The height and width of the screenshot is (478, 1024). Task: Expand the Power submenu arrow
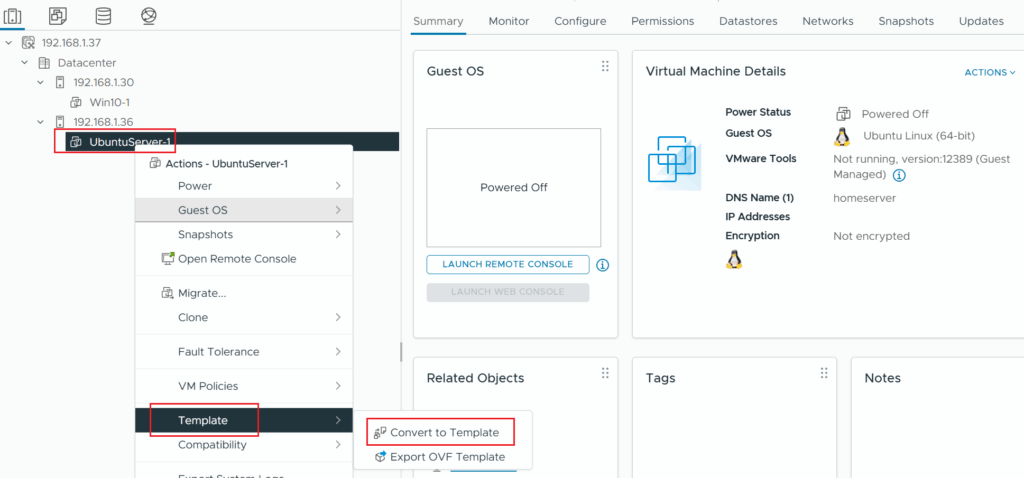coord(338,186)
